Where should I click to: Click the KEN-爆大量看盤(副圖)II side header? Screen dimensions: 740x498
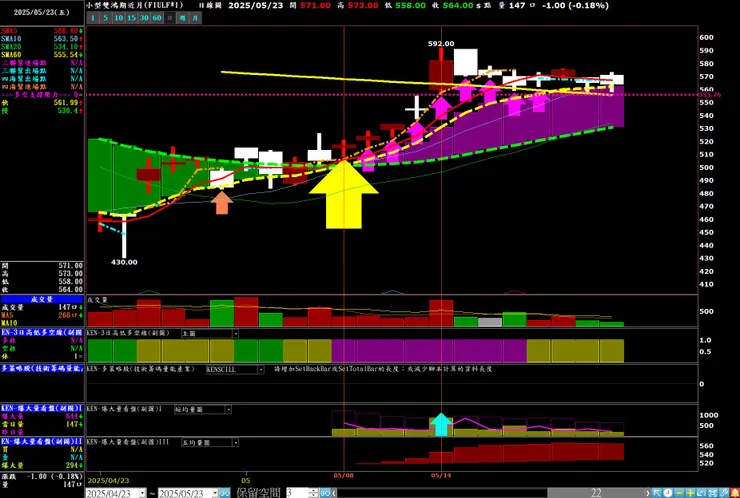[42, 441]
